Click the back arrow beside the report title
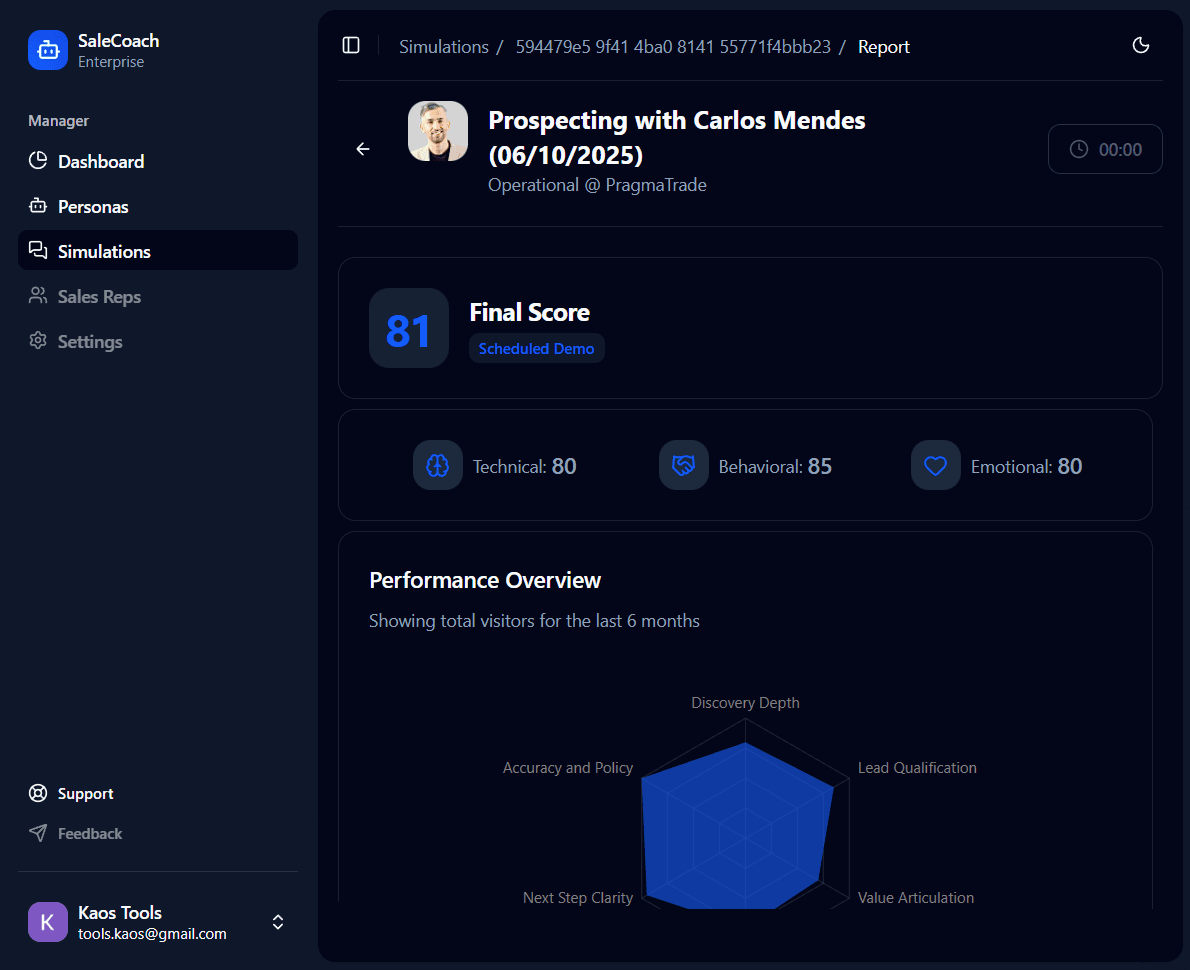The height and width of the screenshot is (970, 1190). pos(362,148)
